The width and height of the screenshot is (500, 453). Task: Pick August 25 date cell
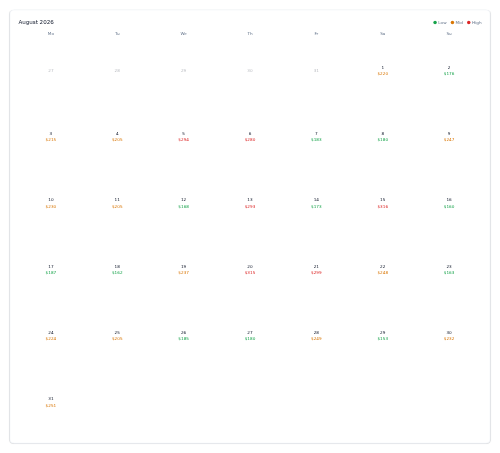click(117, 335)
